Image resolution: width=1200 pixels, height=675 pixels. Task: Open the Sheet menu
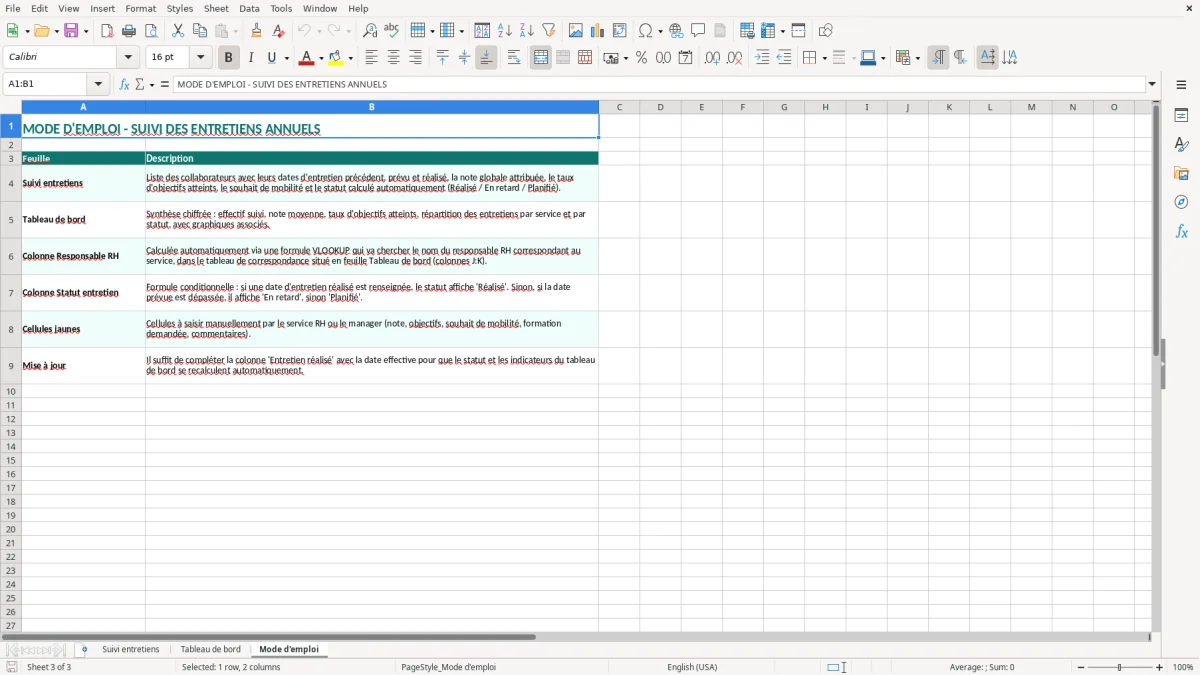[216, 8]
